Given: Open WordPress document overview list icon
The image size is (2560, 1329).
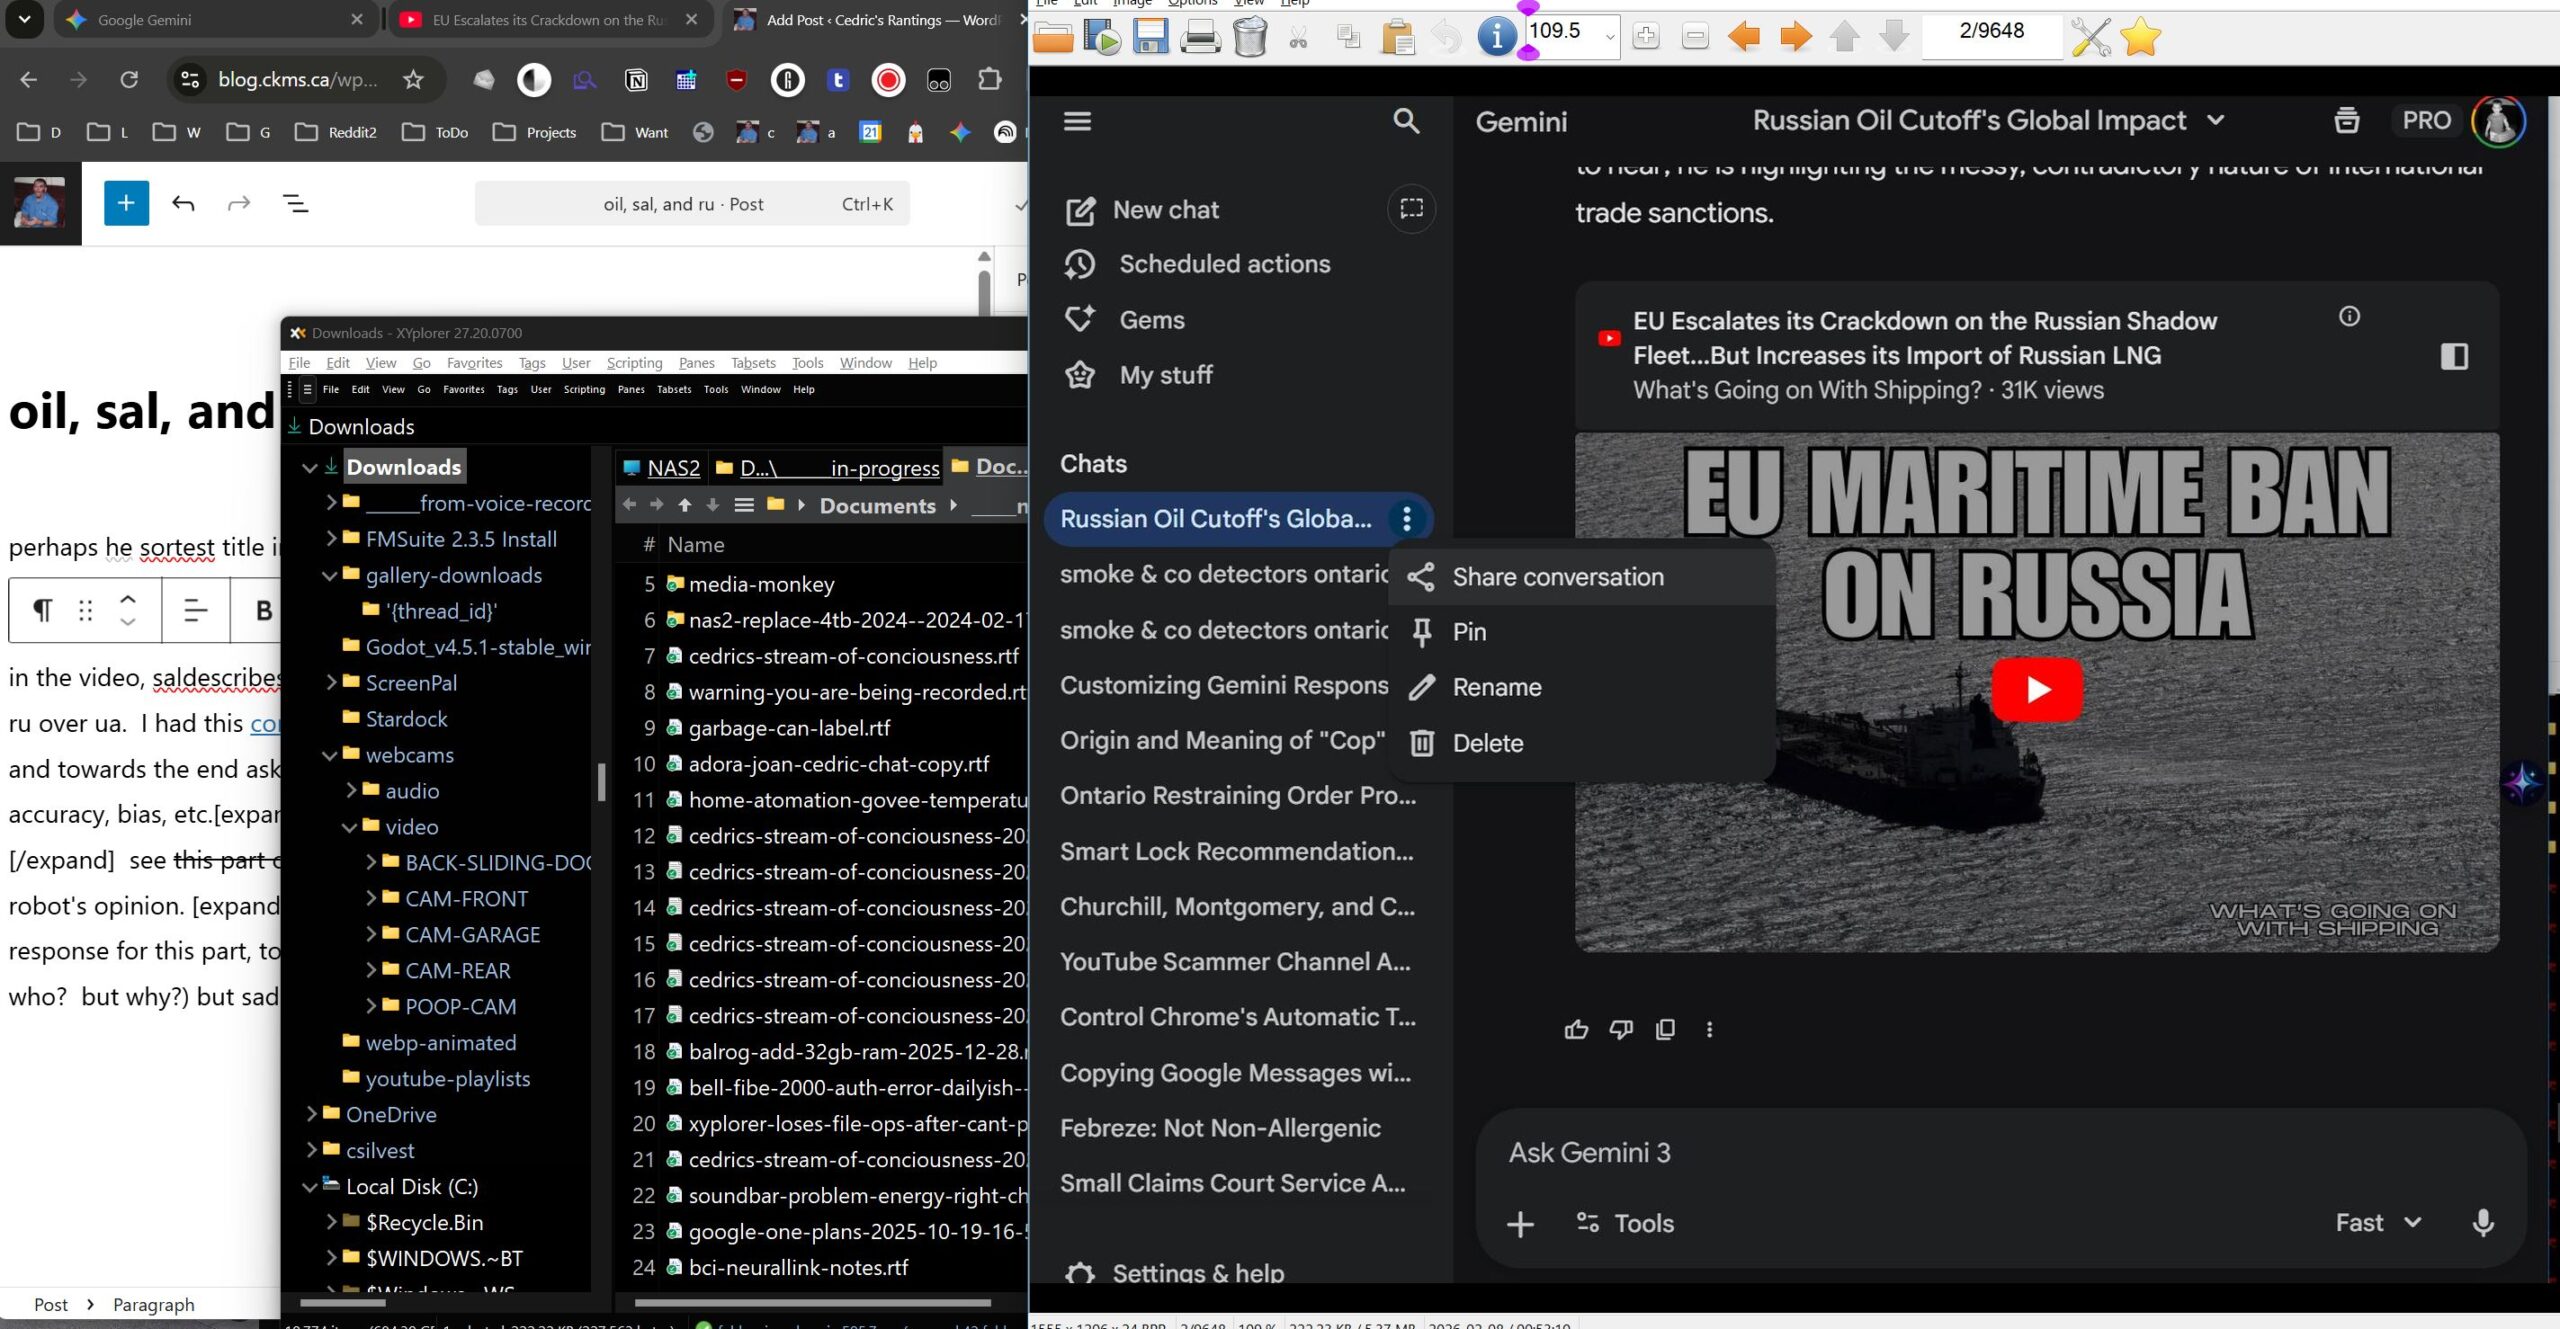Looking at the screenshot, I should tap(296, 204).
